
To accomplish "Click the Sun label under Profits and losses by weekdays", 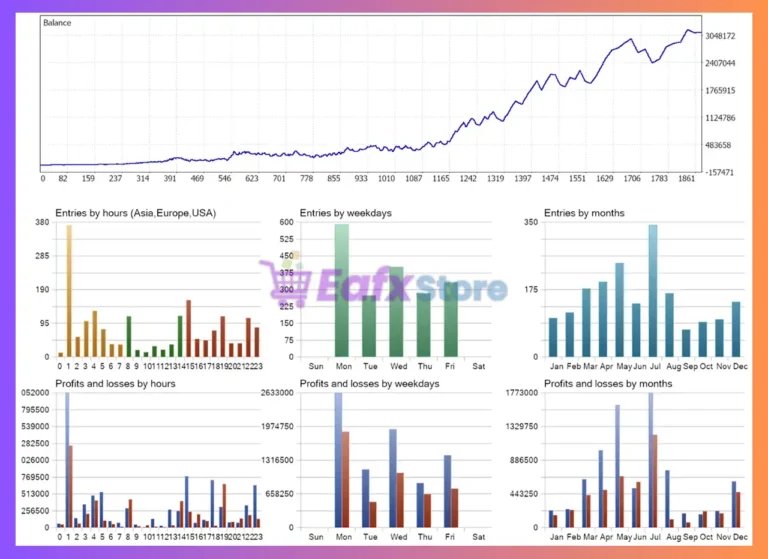I will (x=316, y=537).
